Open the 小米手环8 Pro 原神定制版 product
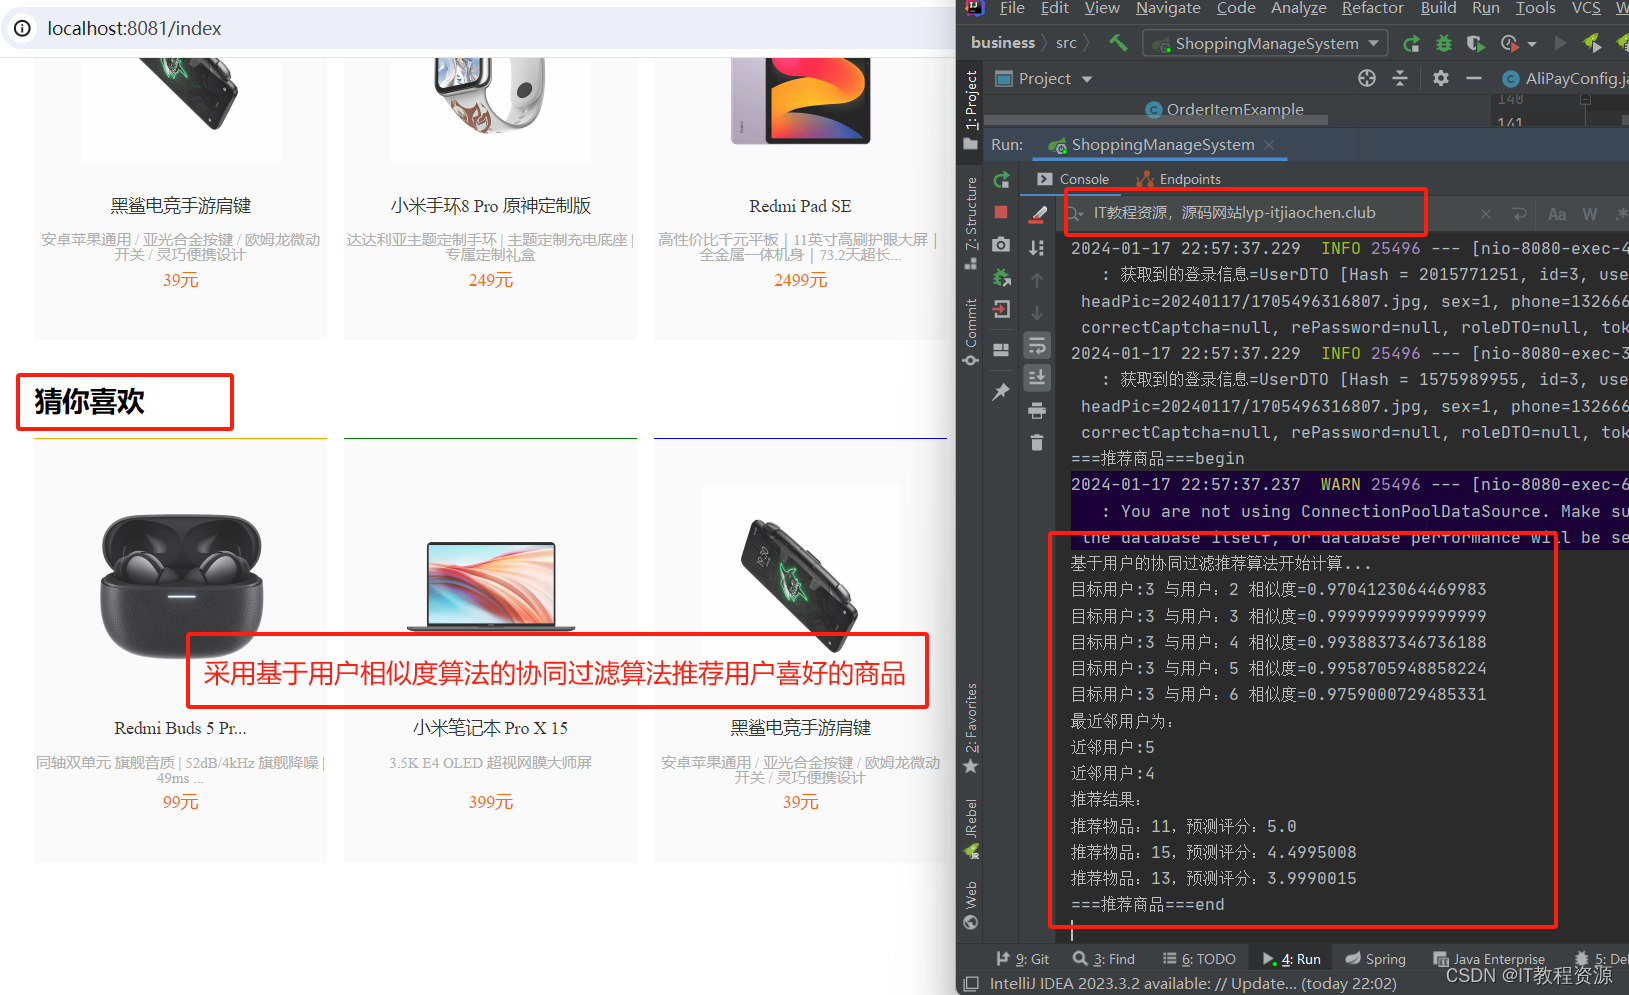This screenshot has width=1629, height=995. coord(490,206)
